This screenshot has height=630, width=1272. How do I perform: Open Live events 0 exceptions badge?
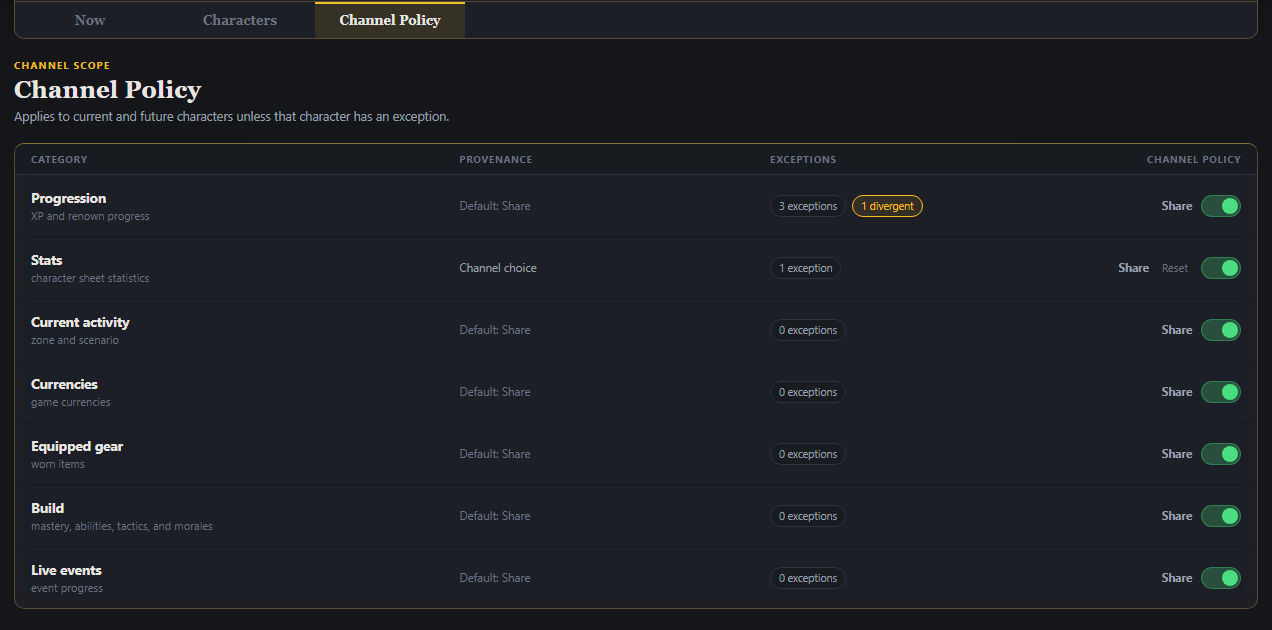pyautogui.click(x=808, y=578)
